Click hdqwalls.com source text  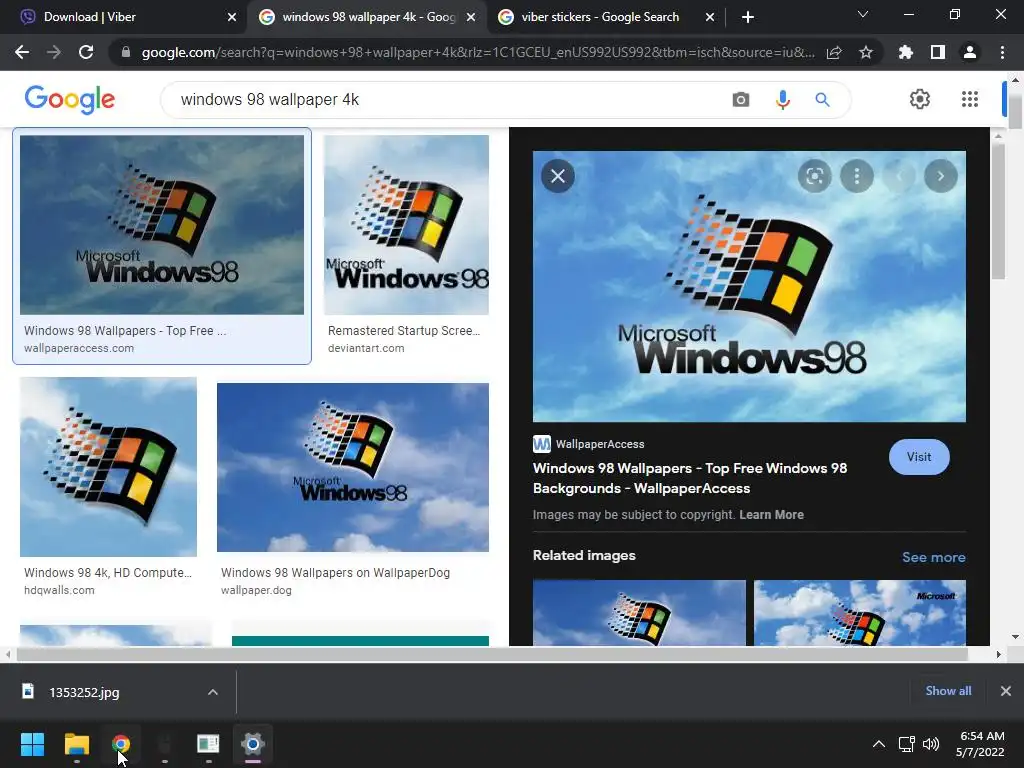click(59, 590)
